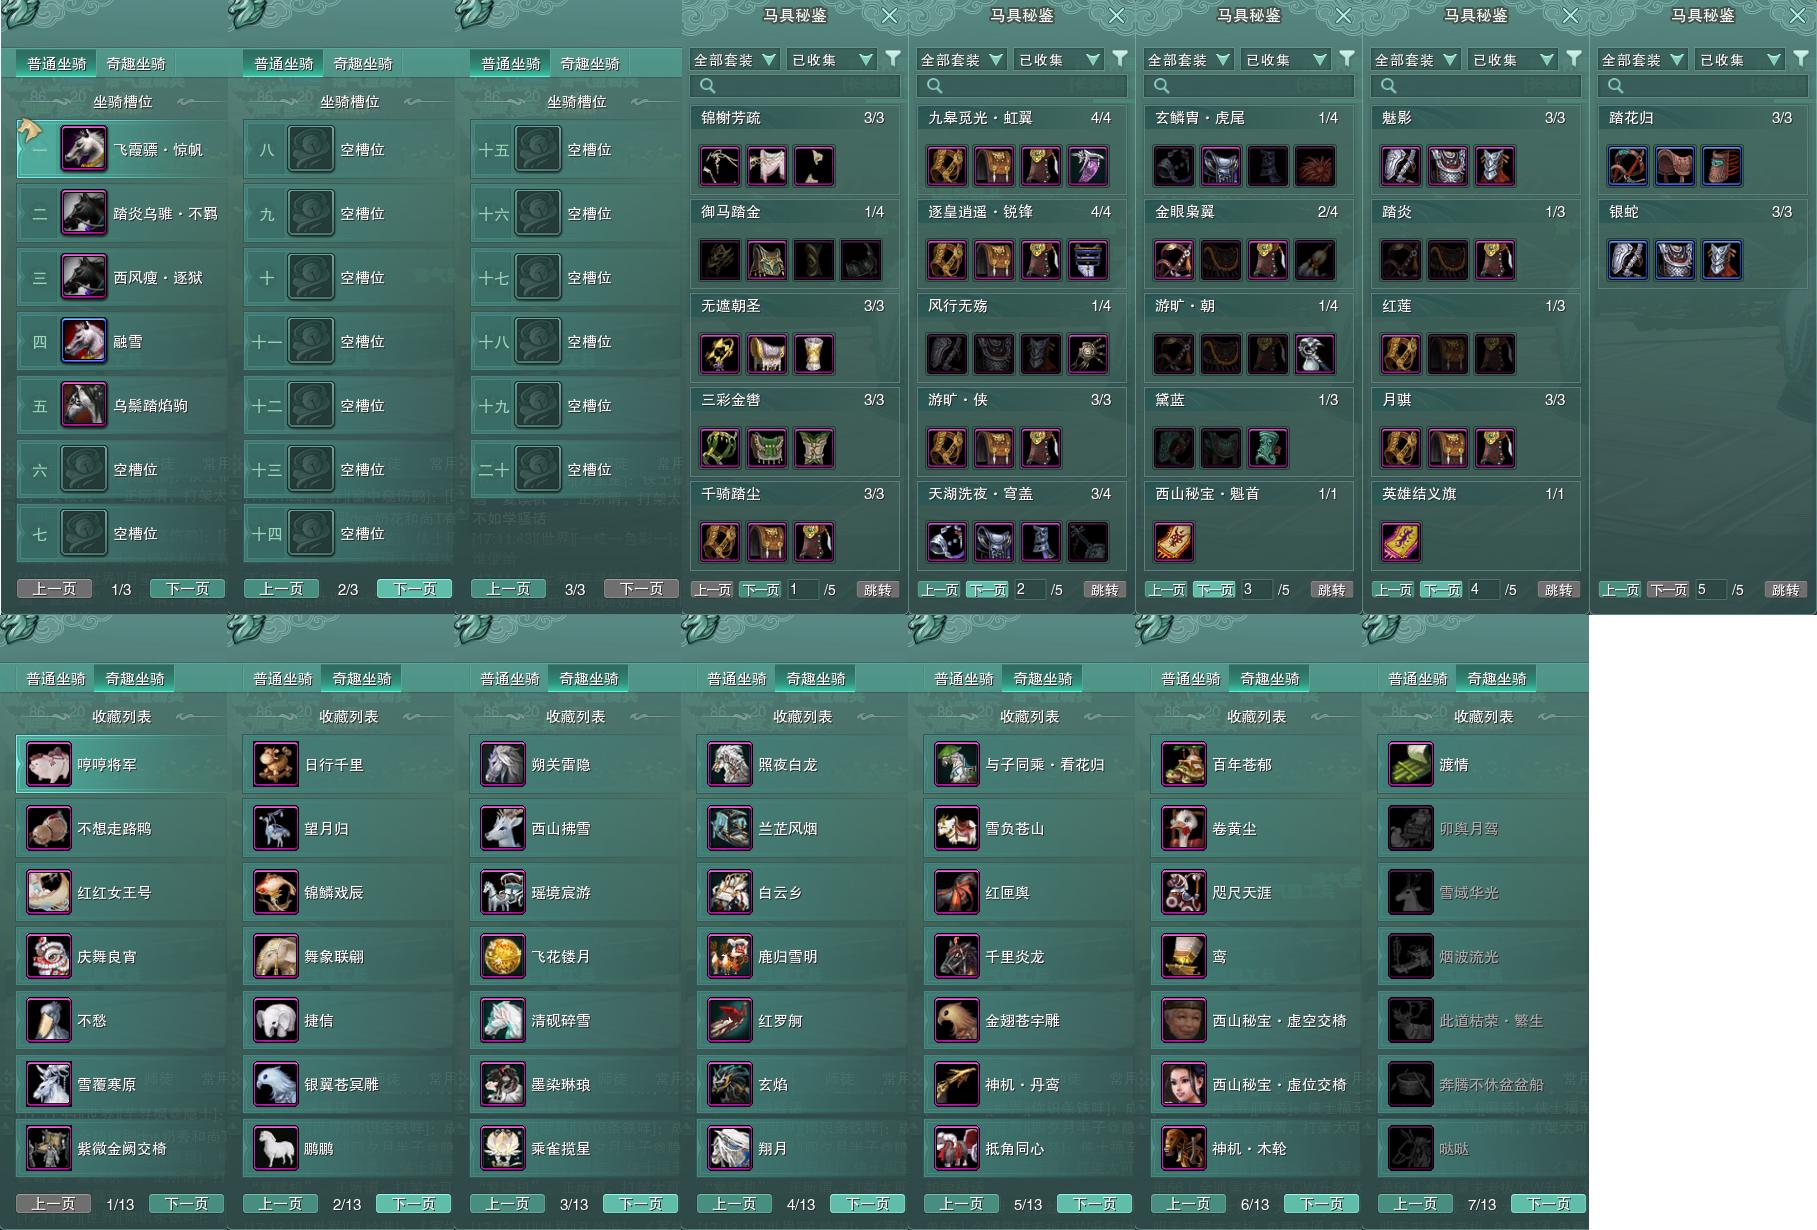Click 上一页 in the 6/13 collection panel
The width and height of the screenshot is (1817, 1230).
[1188, 1204]
